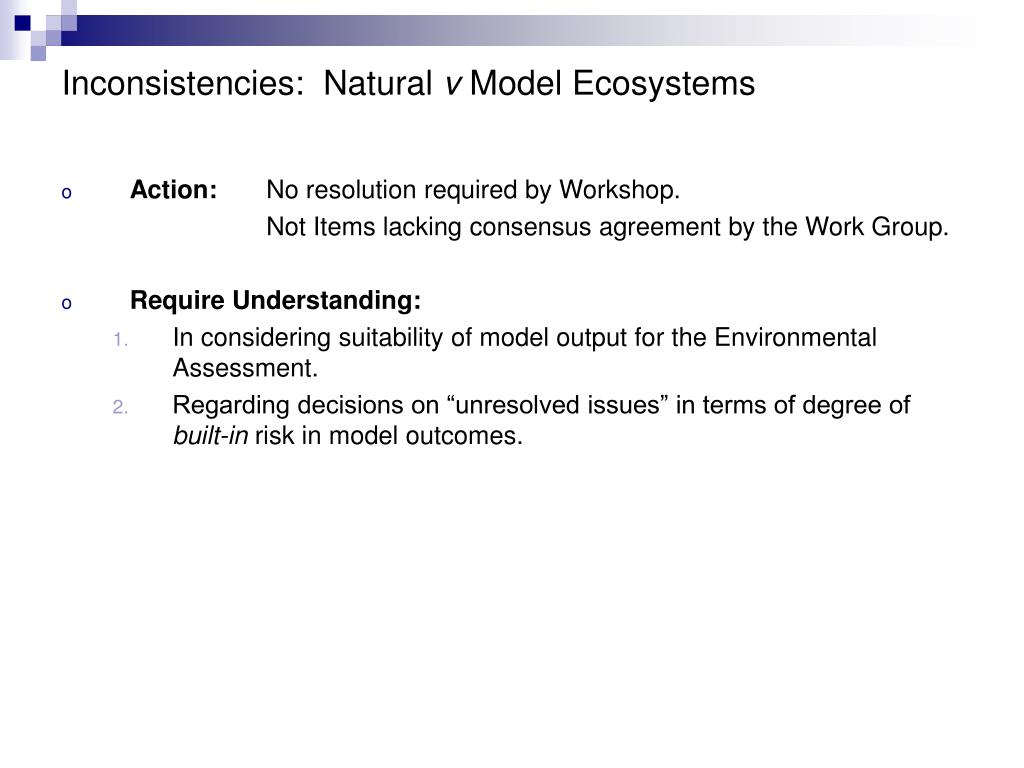Click the word 'Assessment.' on second list line
Image resolution: width=1024 pixels, height=768 pixels.
(246, 368)
